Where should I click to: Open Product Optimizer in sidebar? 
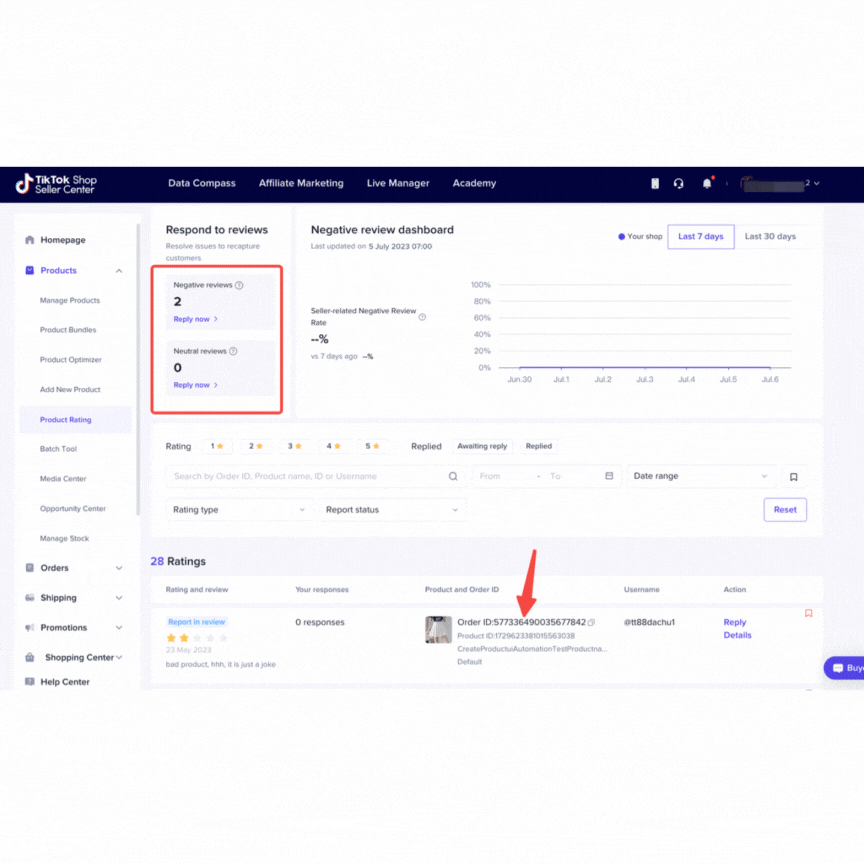[71, 359]
